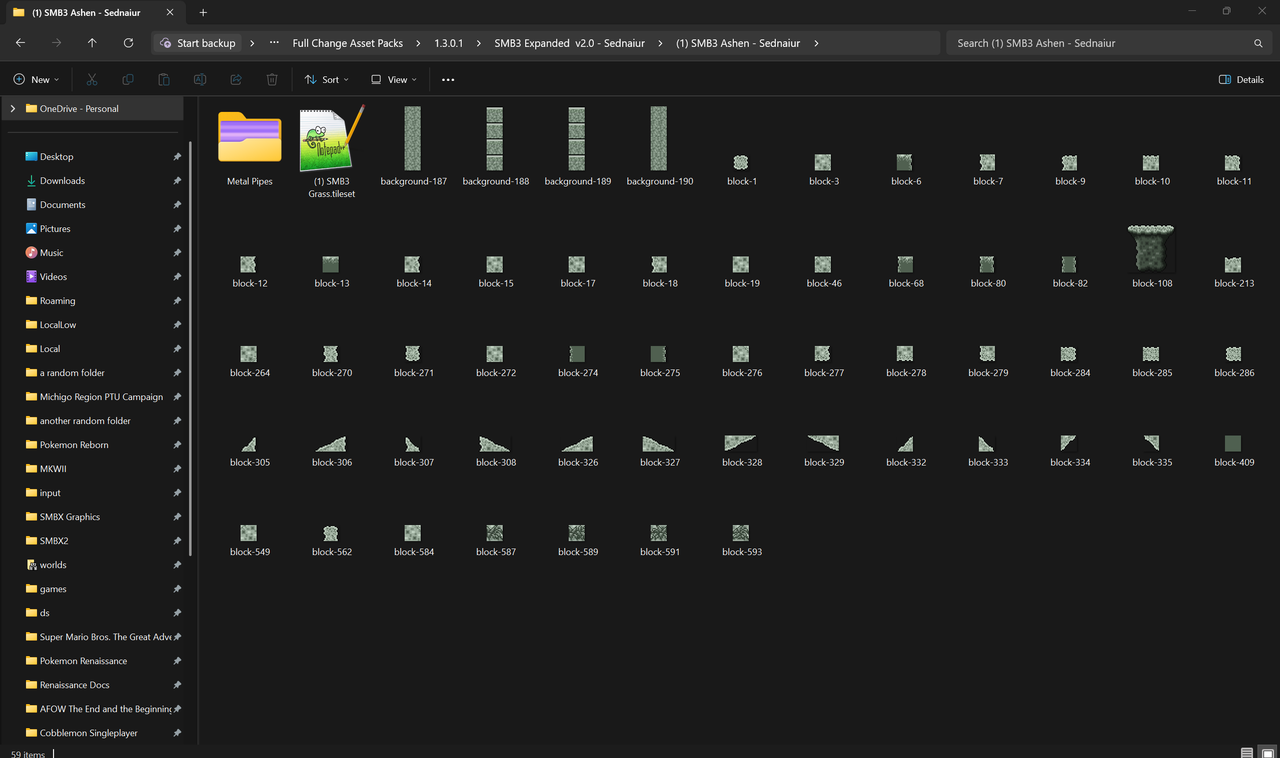This screenshot has width=1280, height=758.
Task: Click the search magnifier icon
Action: [1258, 43]
